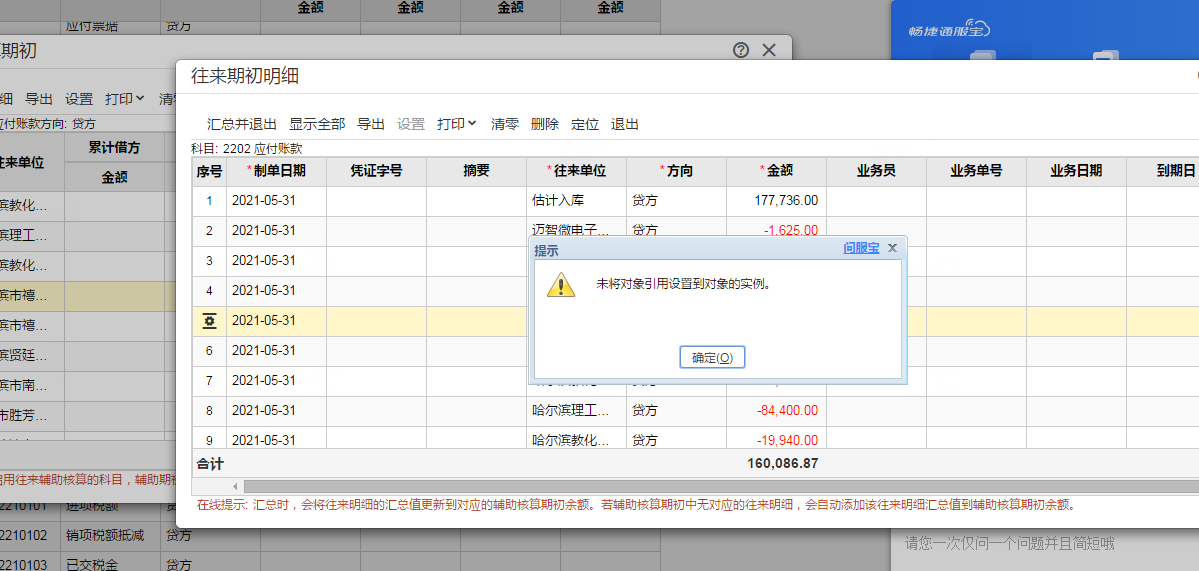This screenshot has width=1199, height=571.
Task: Click the 畅捷通服宝 logo in the blue panel
Action: (x=950, y=29)
